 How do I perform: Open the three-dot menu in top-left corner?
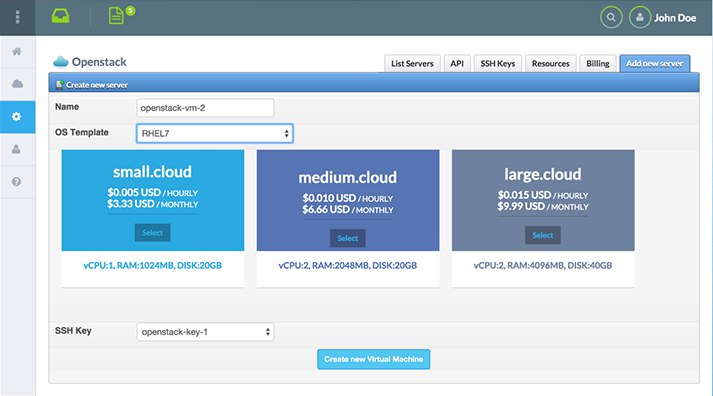coord(17,17)
